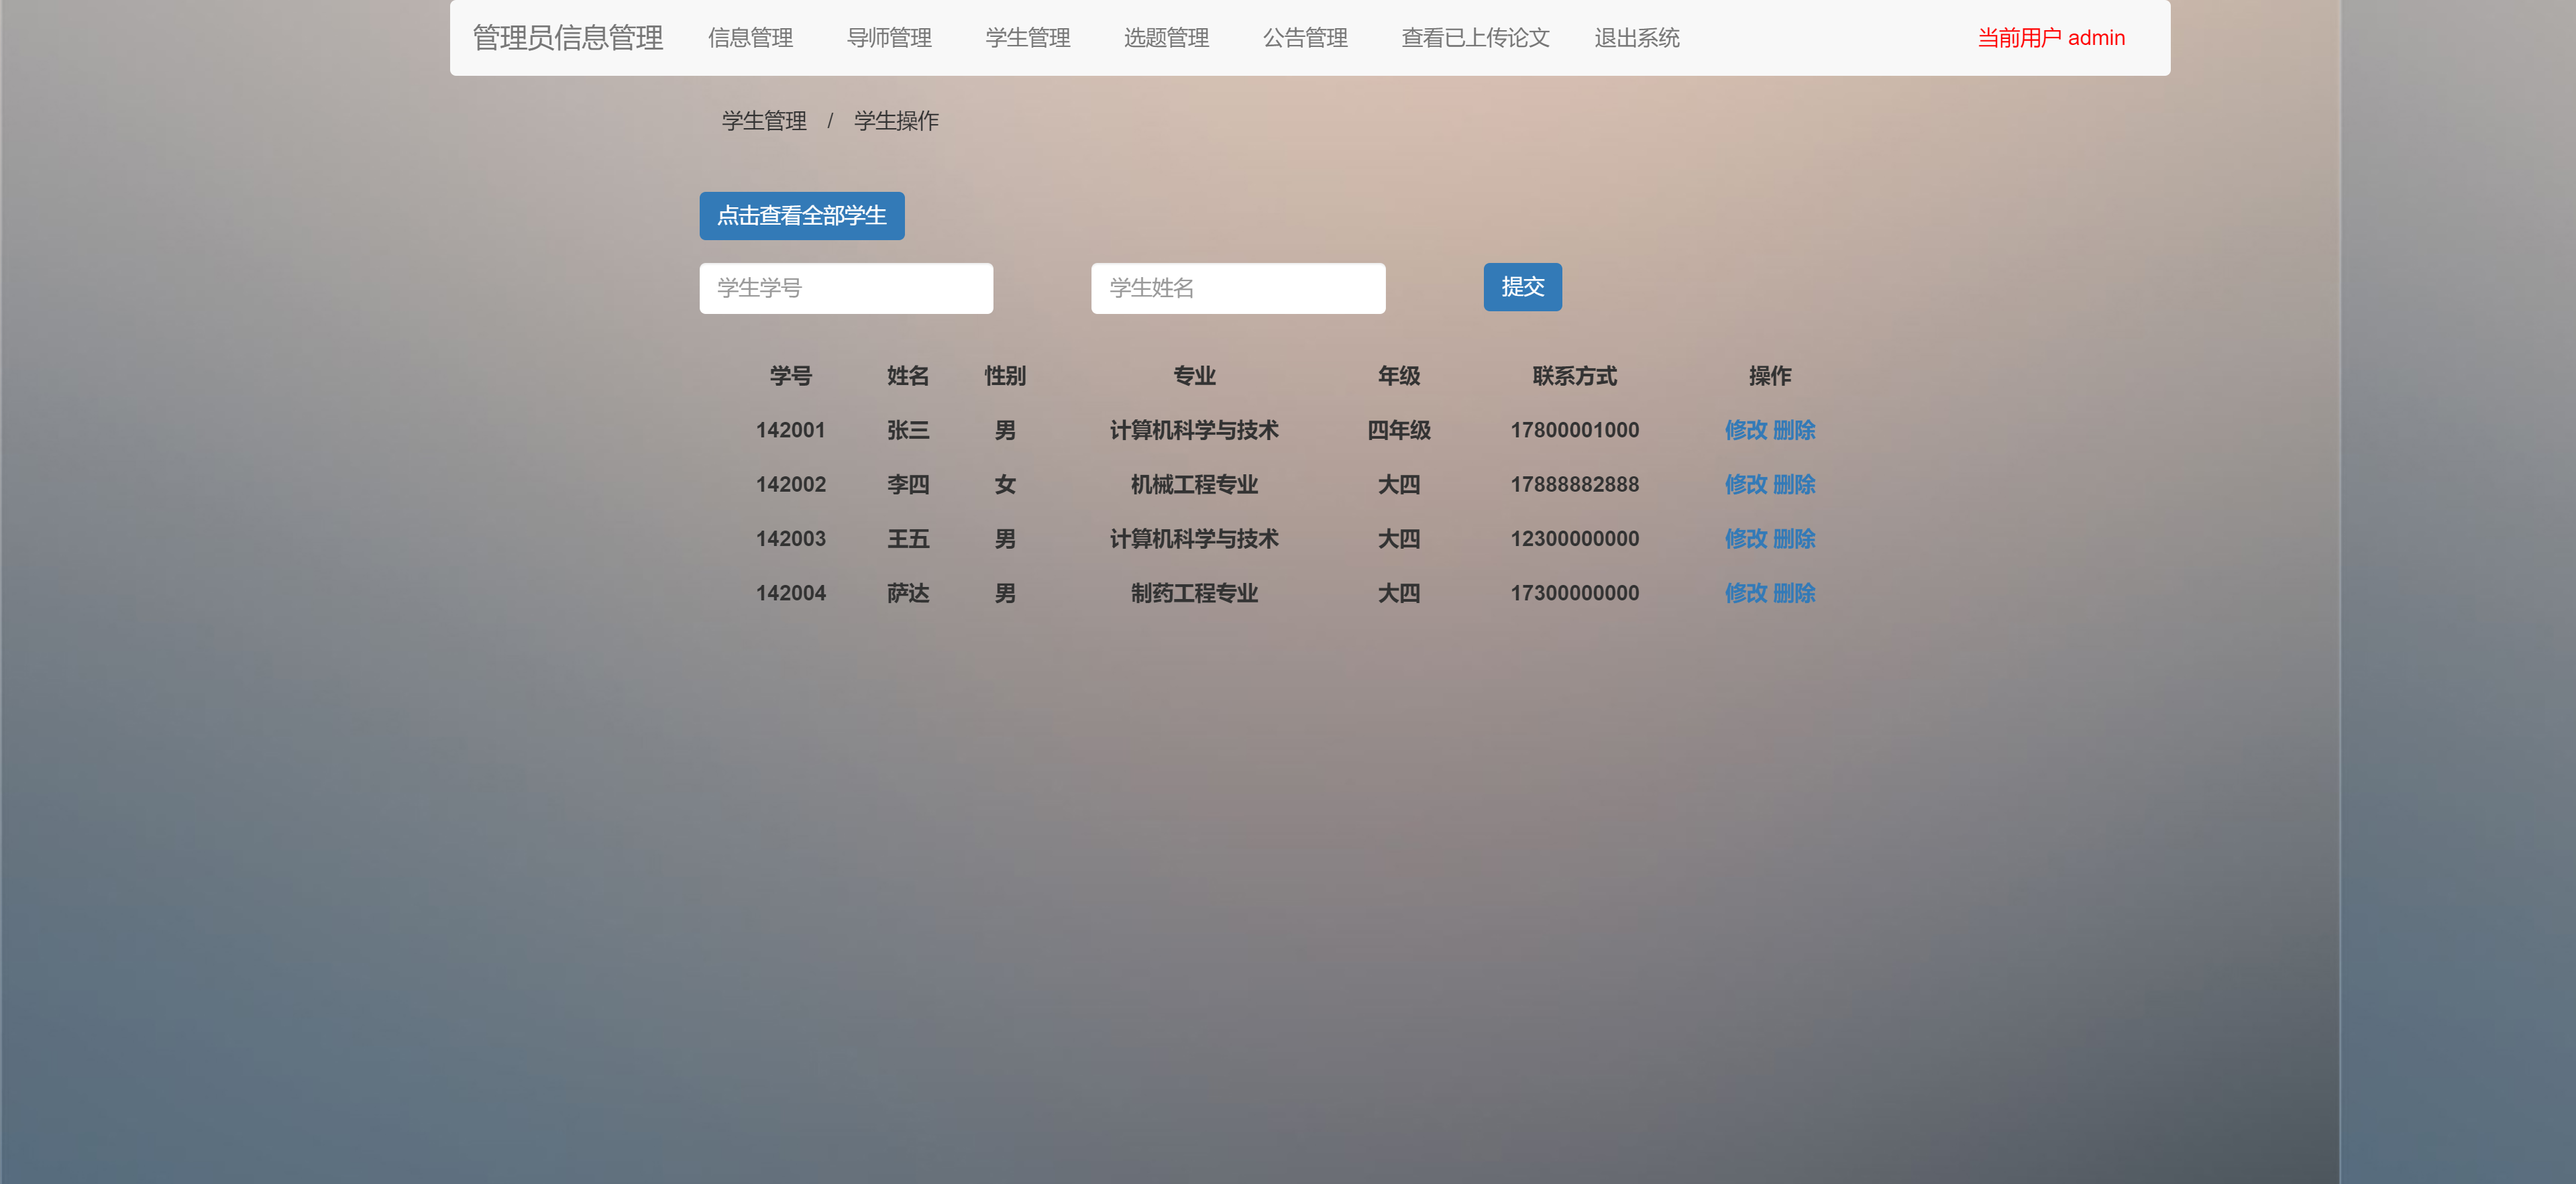
Task: Click 删除 for student 王五
Action: tap(1795, 538)
